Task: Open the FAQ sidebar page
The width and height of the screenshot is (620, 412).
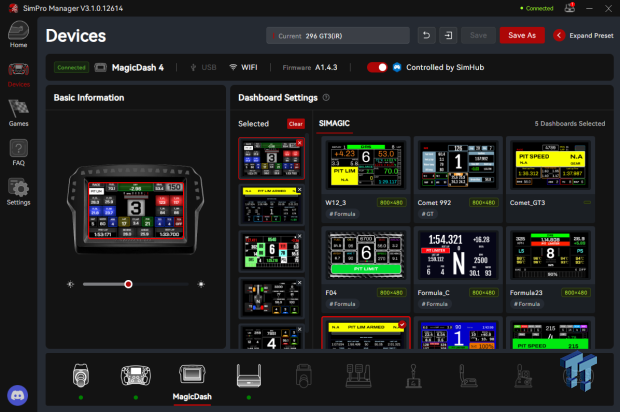Action: 19,153
